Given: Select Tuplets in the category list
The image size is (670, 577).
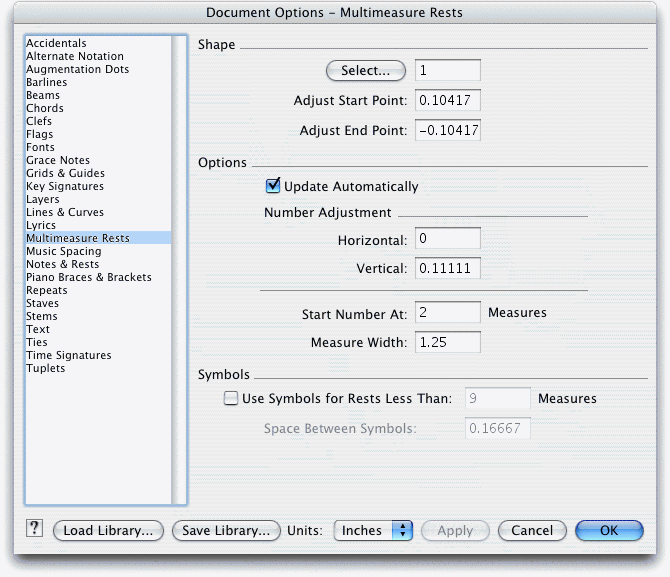Looking at the screenshot, I should point(45,368).
